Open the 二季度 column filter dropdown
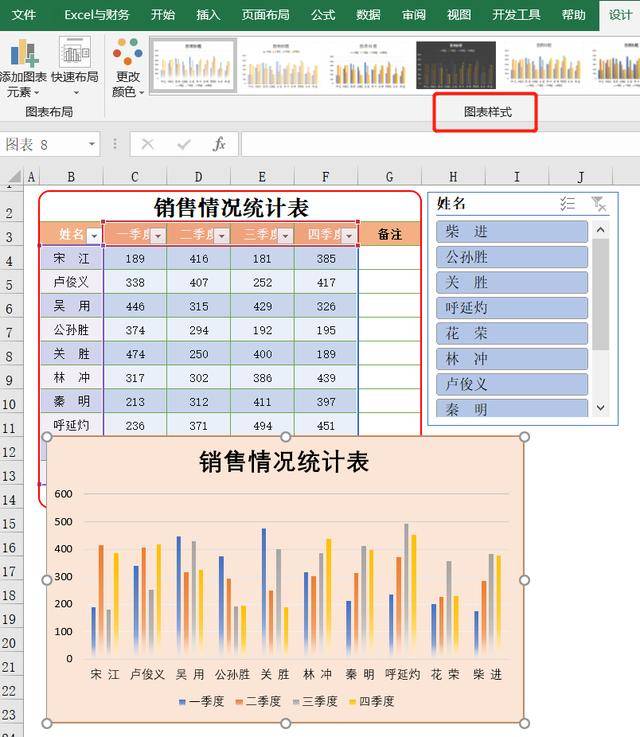 tap(221, 235)
